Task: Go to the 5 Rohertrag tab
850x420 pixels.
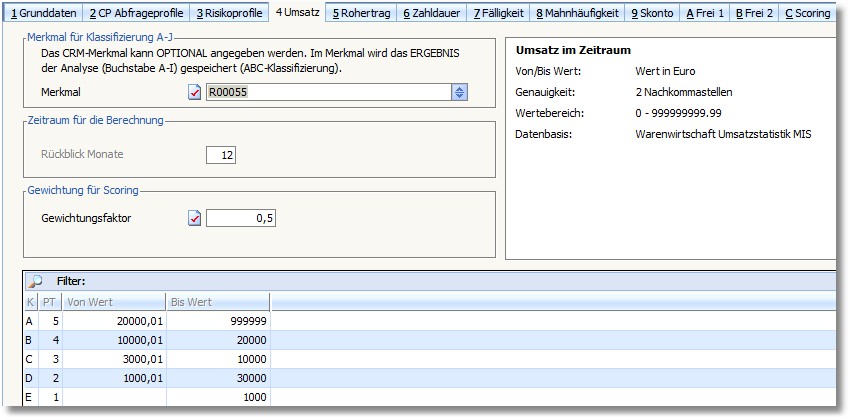Action: [361, 13]
